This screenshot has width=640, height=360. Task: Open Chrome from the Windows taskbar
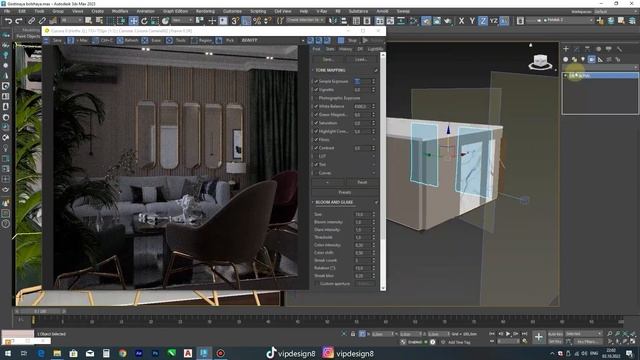(x=122, y=353)
